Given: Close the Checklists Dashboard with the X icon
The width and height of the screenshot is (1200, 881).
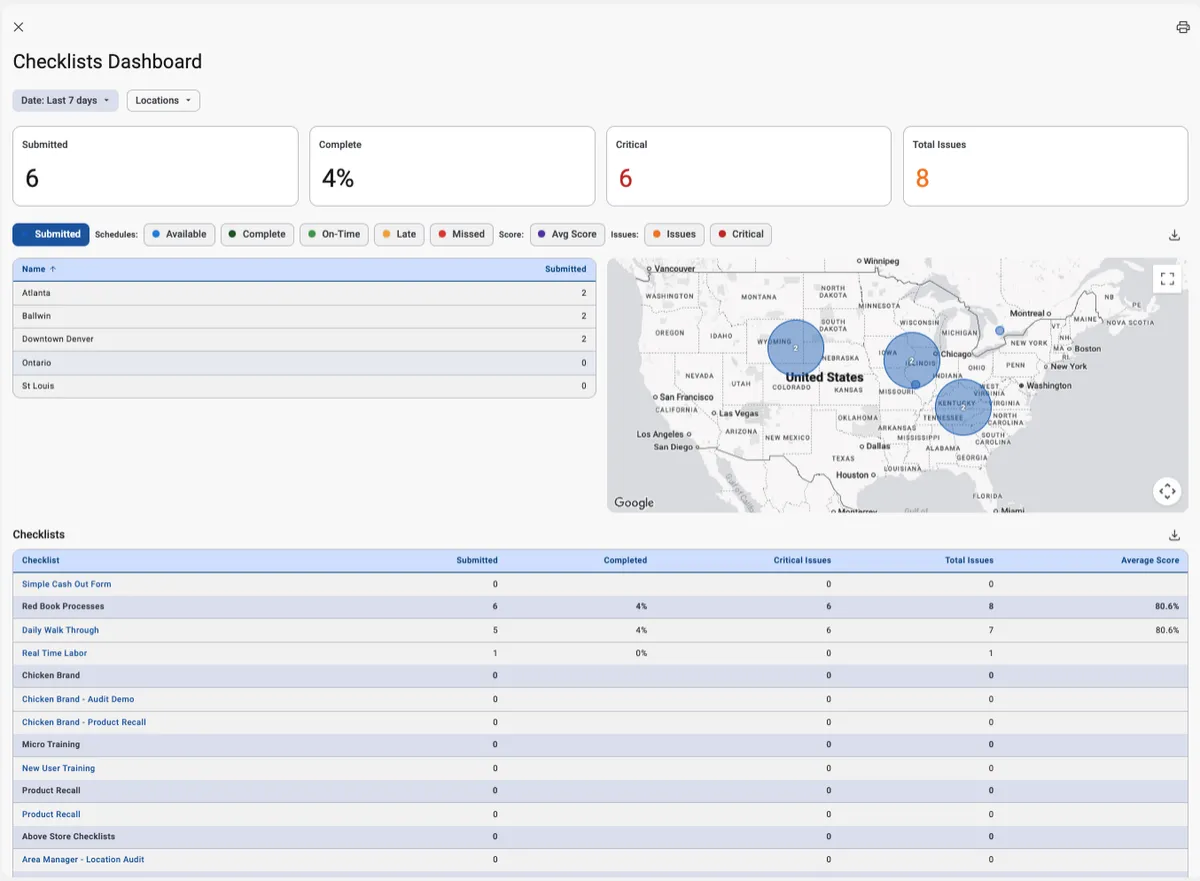Looking at the screenshot, I should 18,27.
